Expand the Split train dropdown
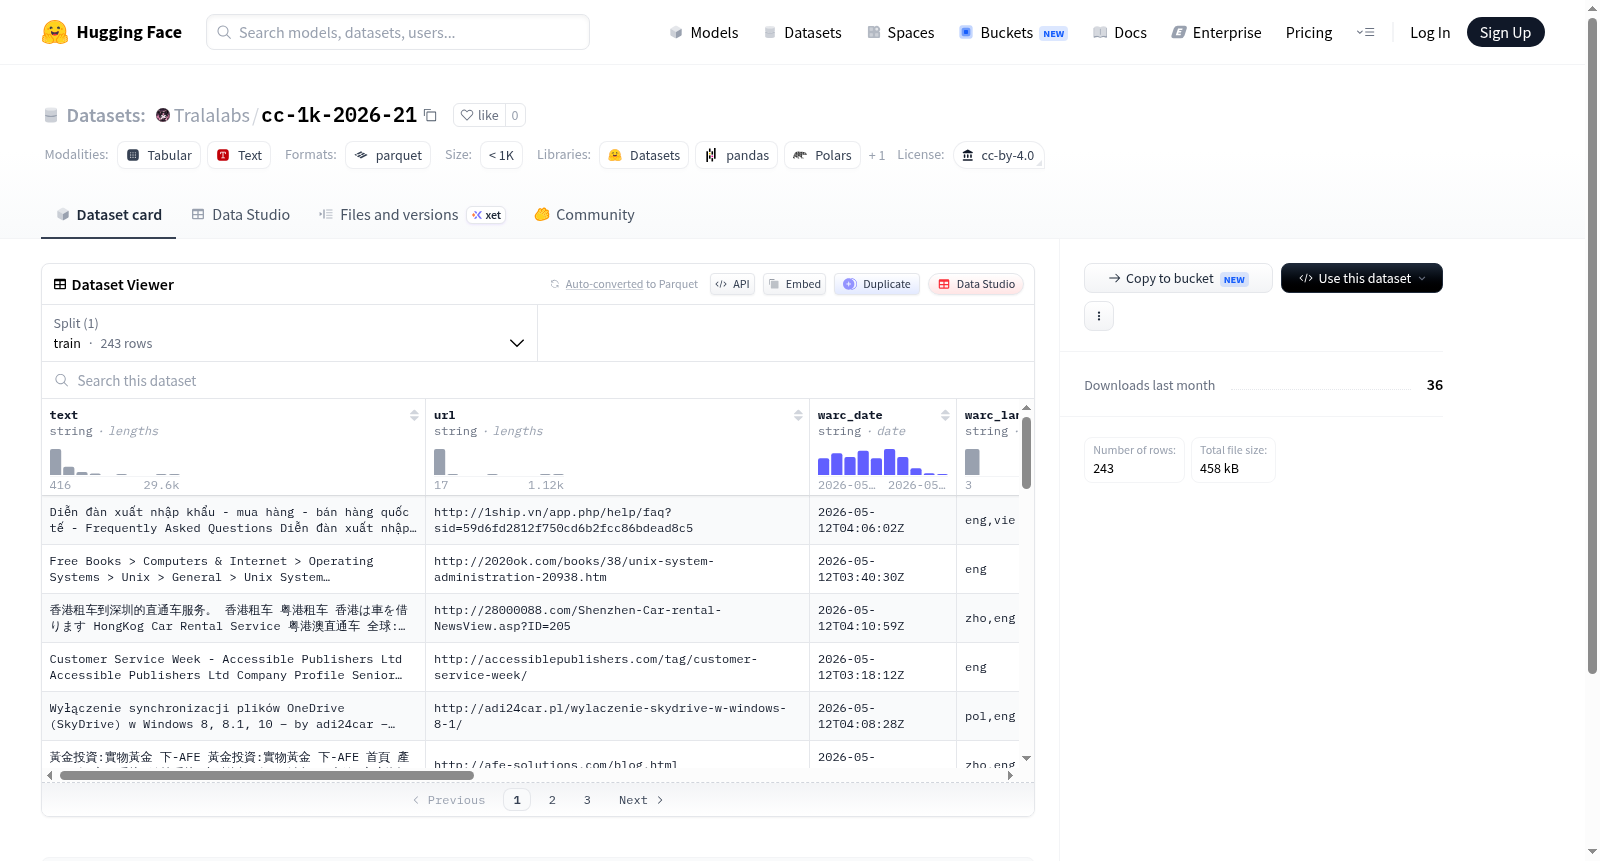Screen dimensions: 1600x861 (289, 333)
